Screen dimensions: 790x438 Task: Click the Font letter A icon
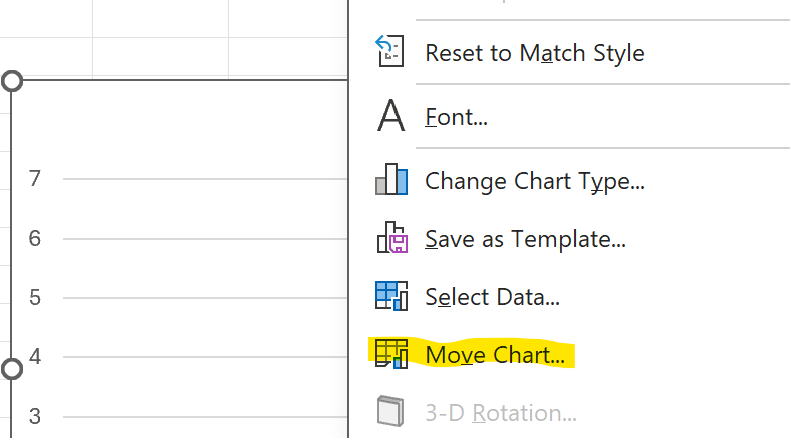[390, 116]
